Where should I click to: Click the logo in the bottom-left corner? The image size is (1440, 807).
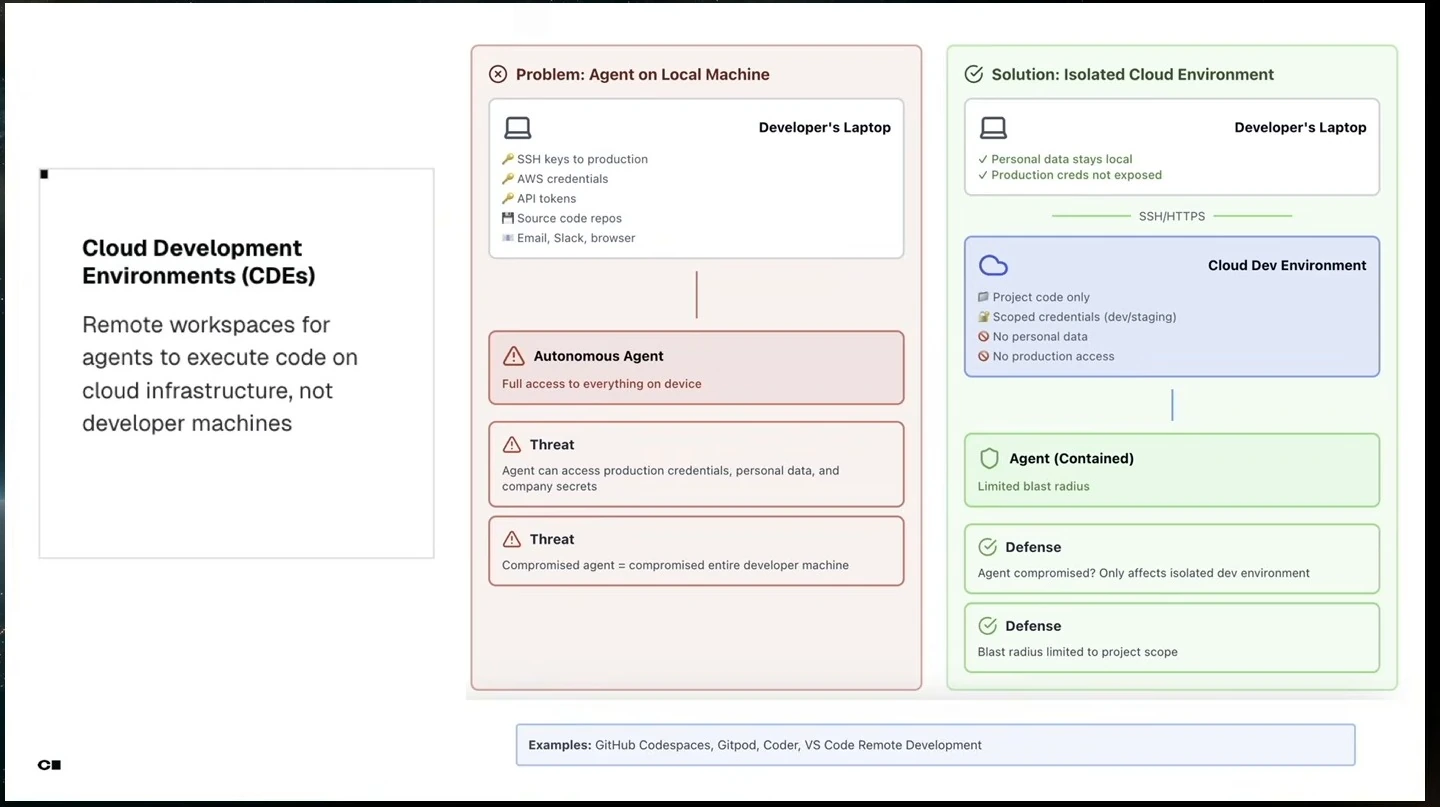click(x=50, y=765)
